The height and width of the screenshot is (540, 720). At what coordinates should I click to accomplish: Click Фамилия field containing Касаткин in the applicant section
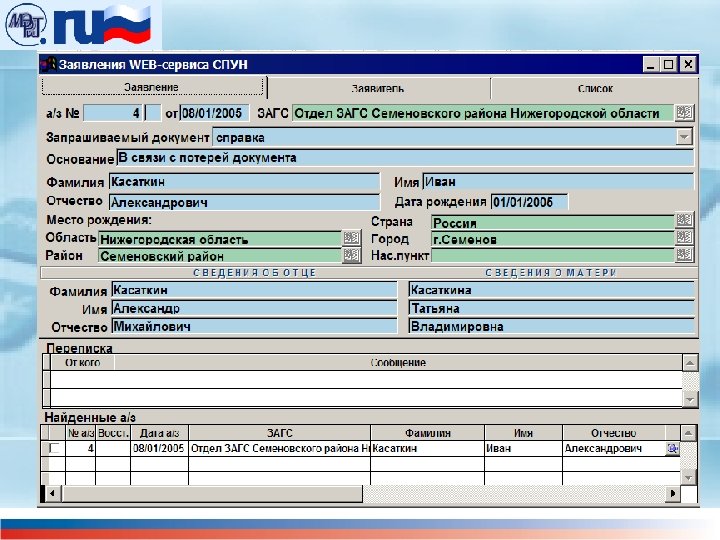pyautogui.click(x=244, y=182)
